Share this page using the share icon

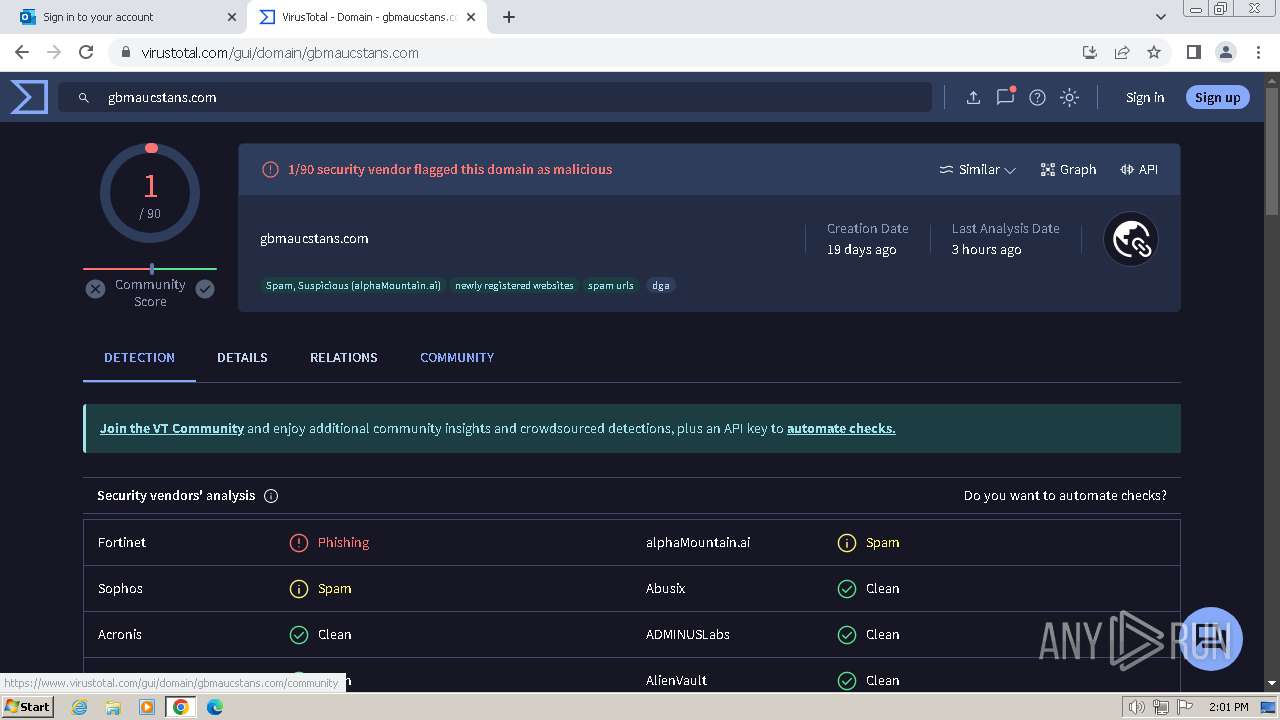1122,52
